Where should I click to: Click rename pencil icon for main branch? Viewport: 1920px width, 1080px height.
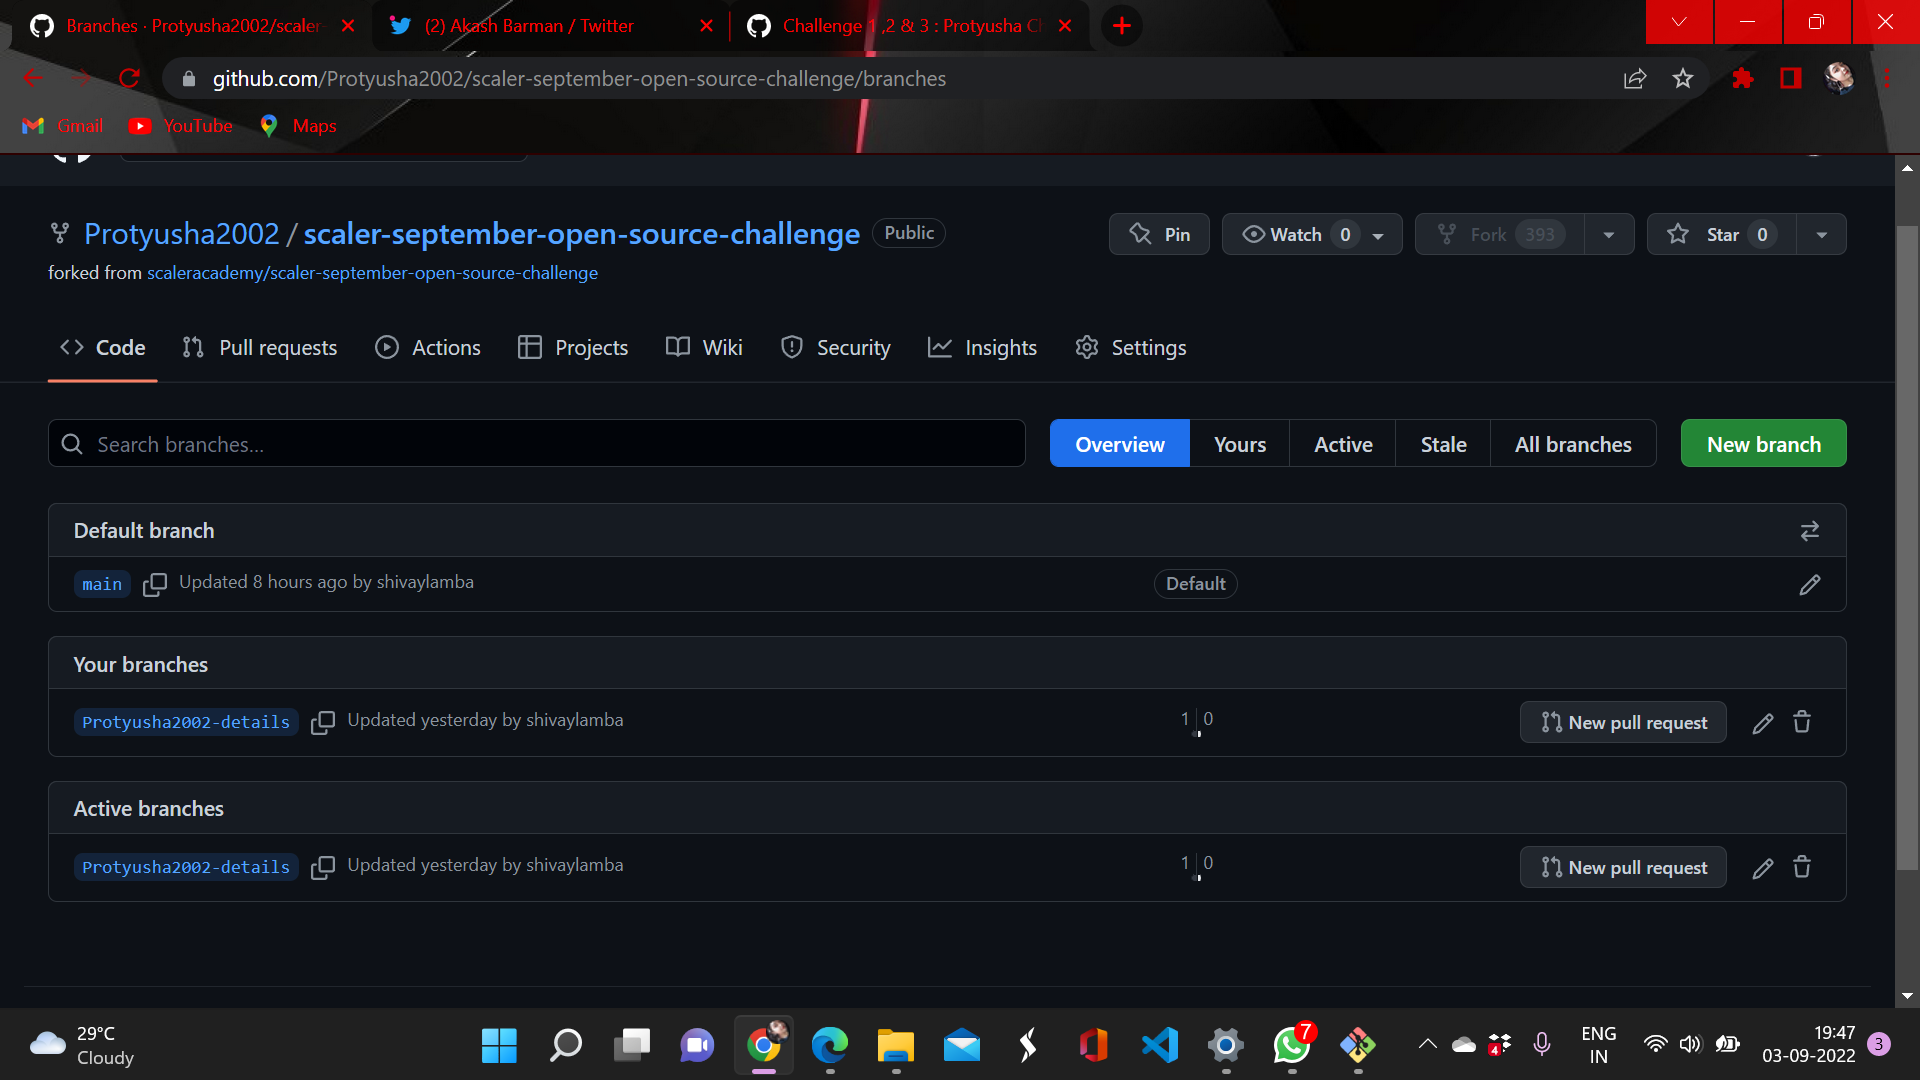[1809, 584]
